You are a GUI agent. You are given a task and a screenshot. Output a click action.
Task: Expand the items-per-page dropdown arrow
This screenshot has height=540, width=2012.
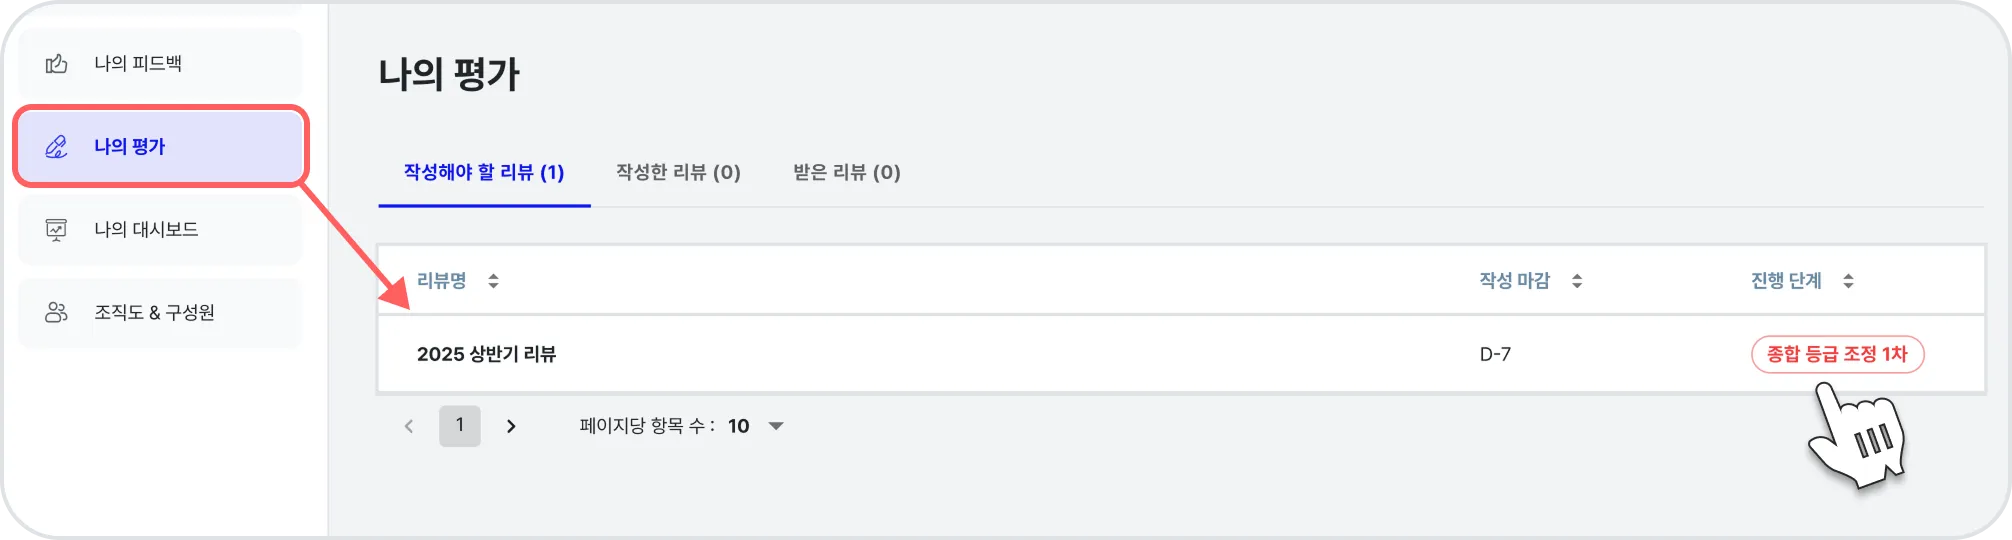tap(776, 426)
